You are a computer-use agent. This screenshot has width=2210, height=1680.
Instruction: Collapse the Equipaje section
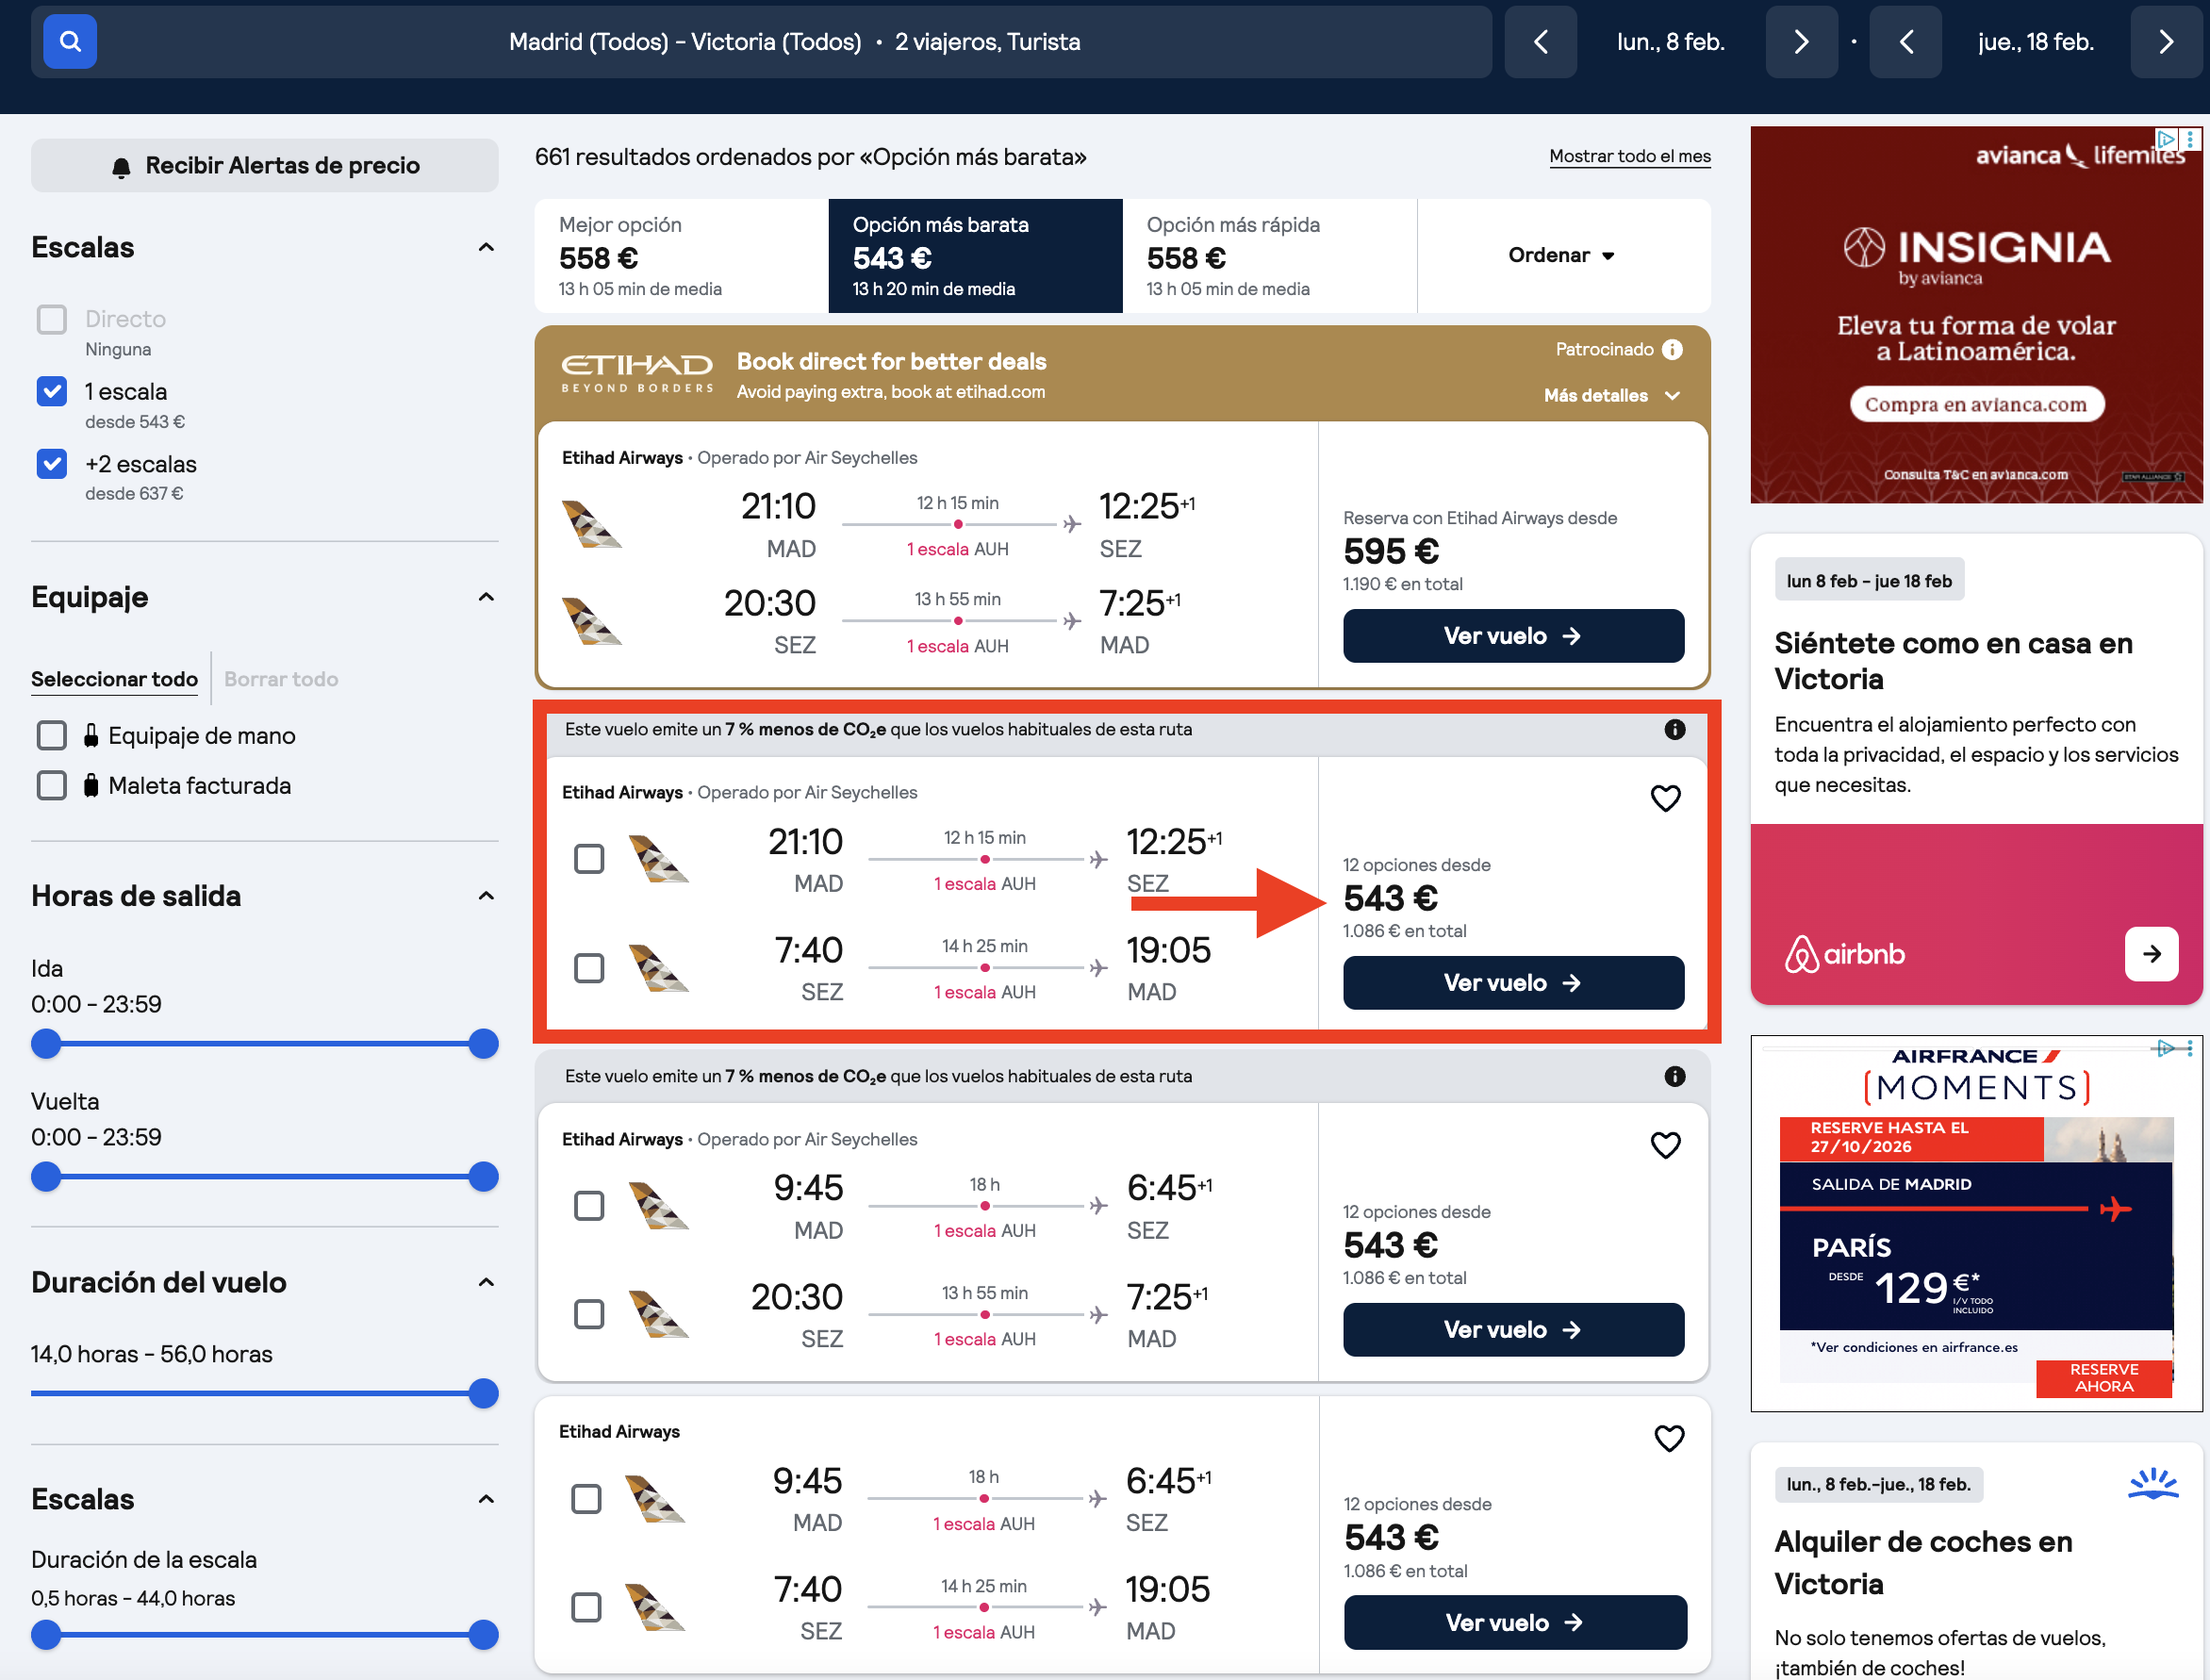[486, 597]
